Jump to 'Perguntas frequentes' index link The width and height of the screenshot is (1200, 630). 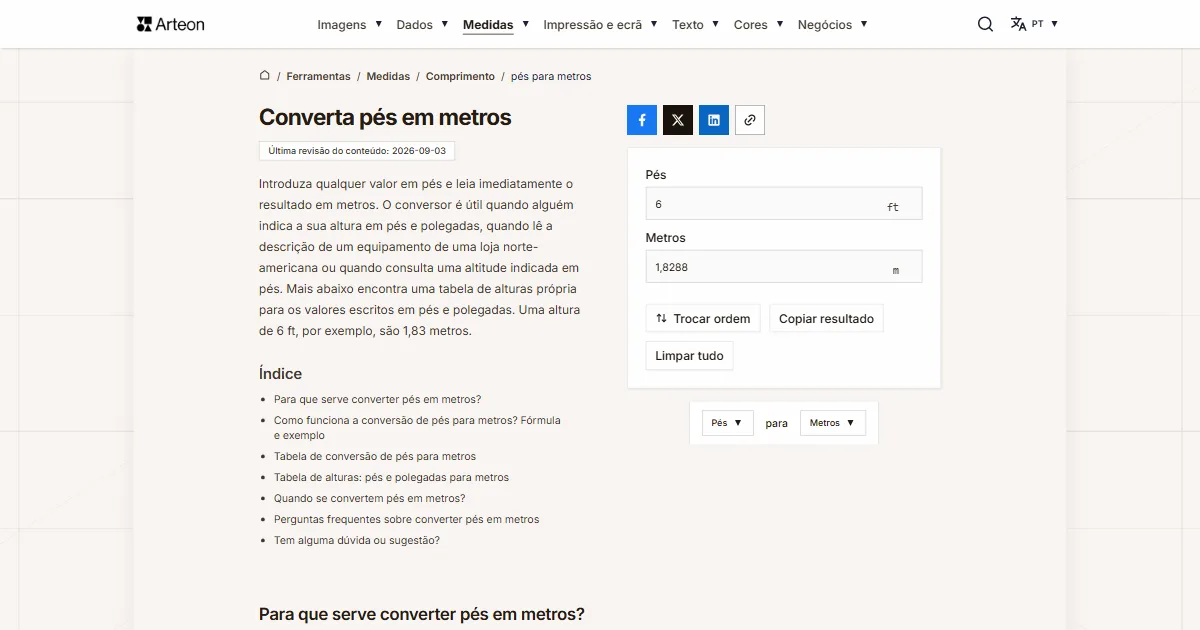point(406,519)
